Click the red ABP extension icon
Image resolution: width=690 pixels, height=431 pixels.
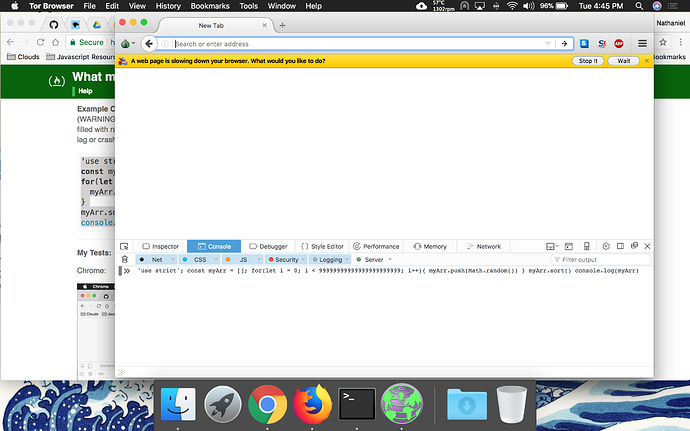[x=619, y=43]
